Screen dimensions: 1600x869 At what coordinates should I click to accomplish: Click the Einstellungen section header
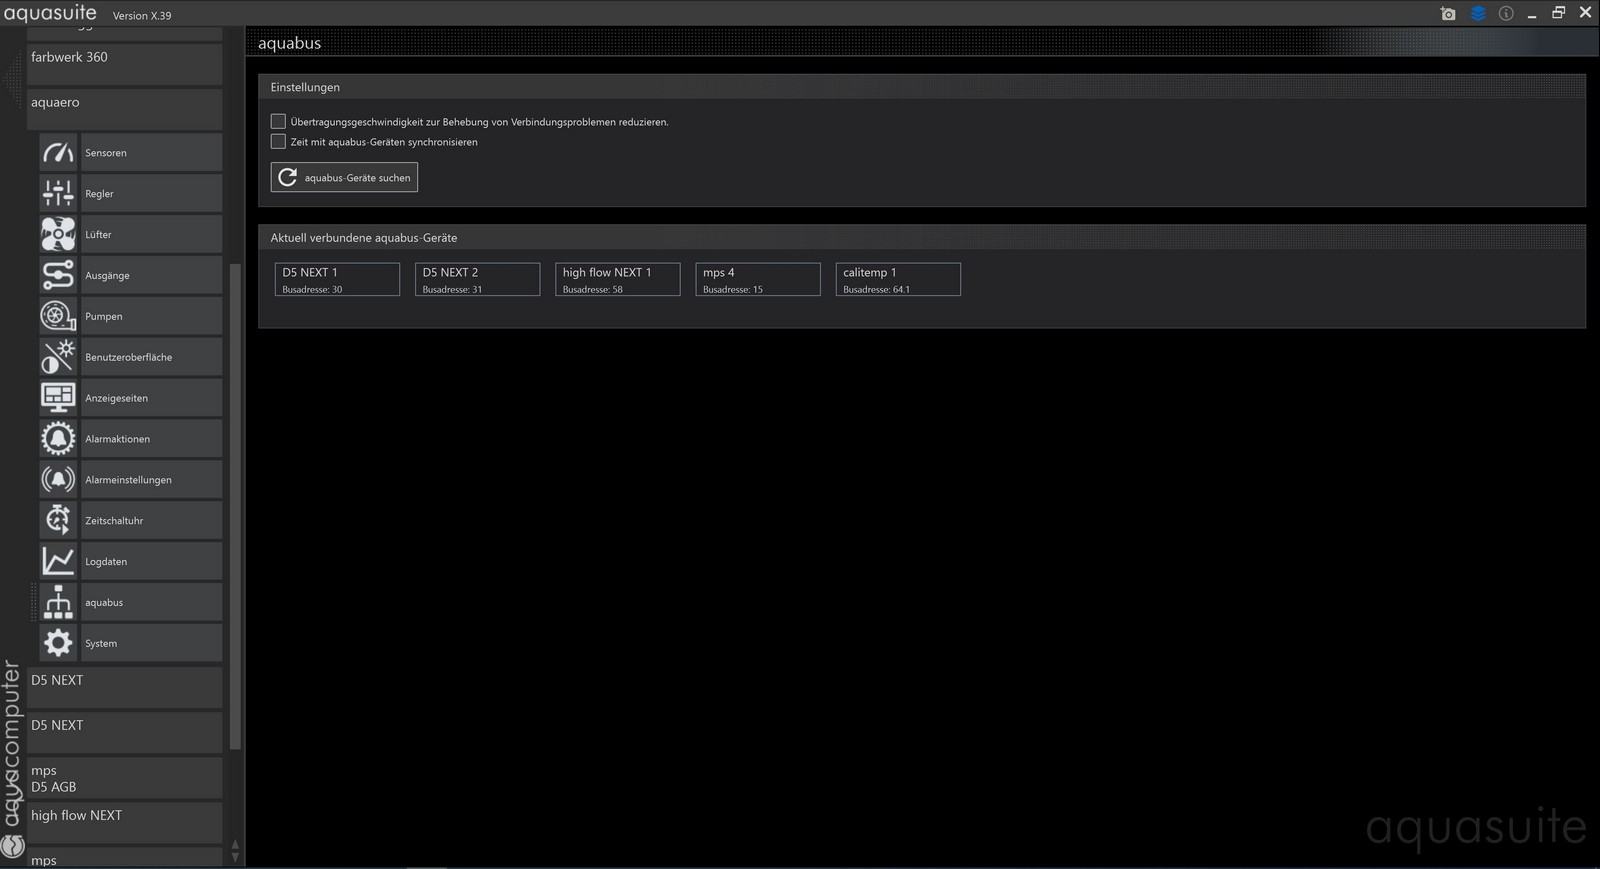(921, 87)
